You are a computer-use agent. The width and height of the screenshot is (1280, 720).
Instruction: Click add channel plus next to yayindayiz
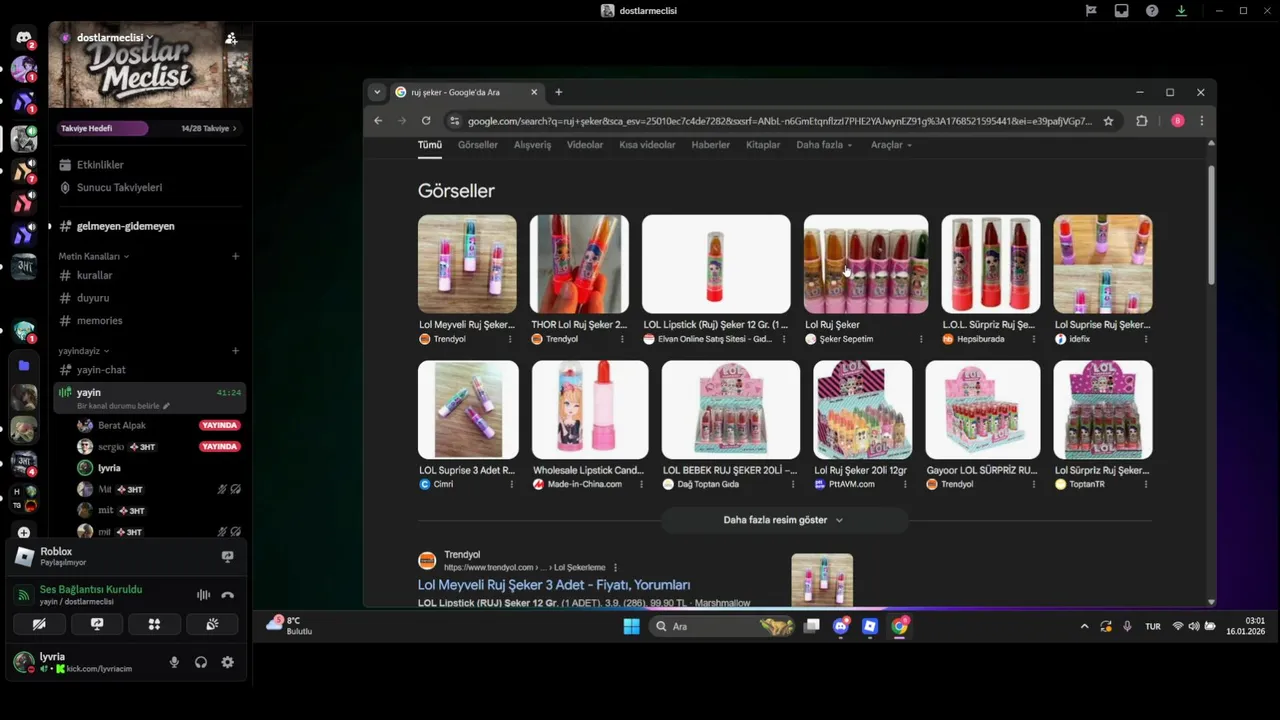(x=236, y=351)
